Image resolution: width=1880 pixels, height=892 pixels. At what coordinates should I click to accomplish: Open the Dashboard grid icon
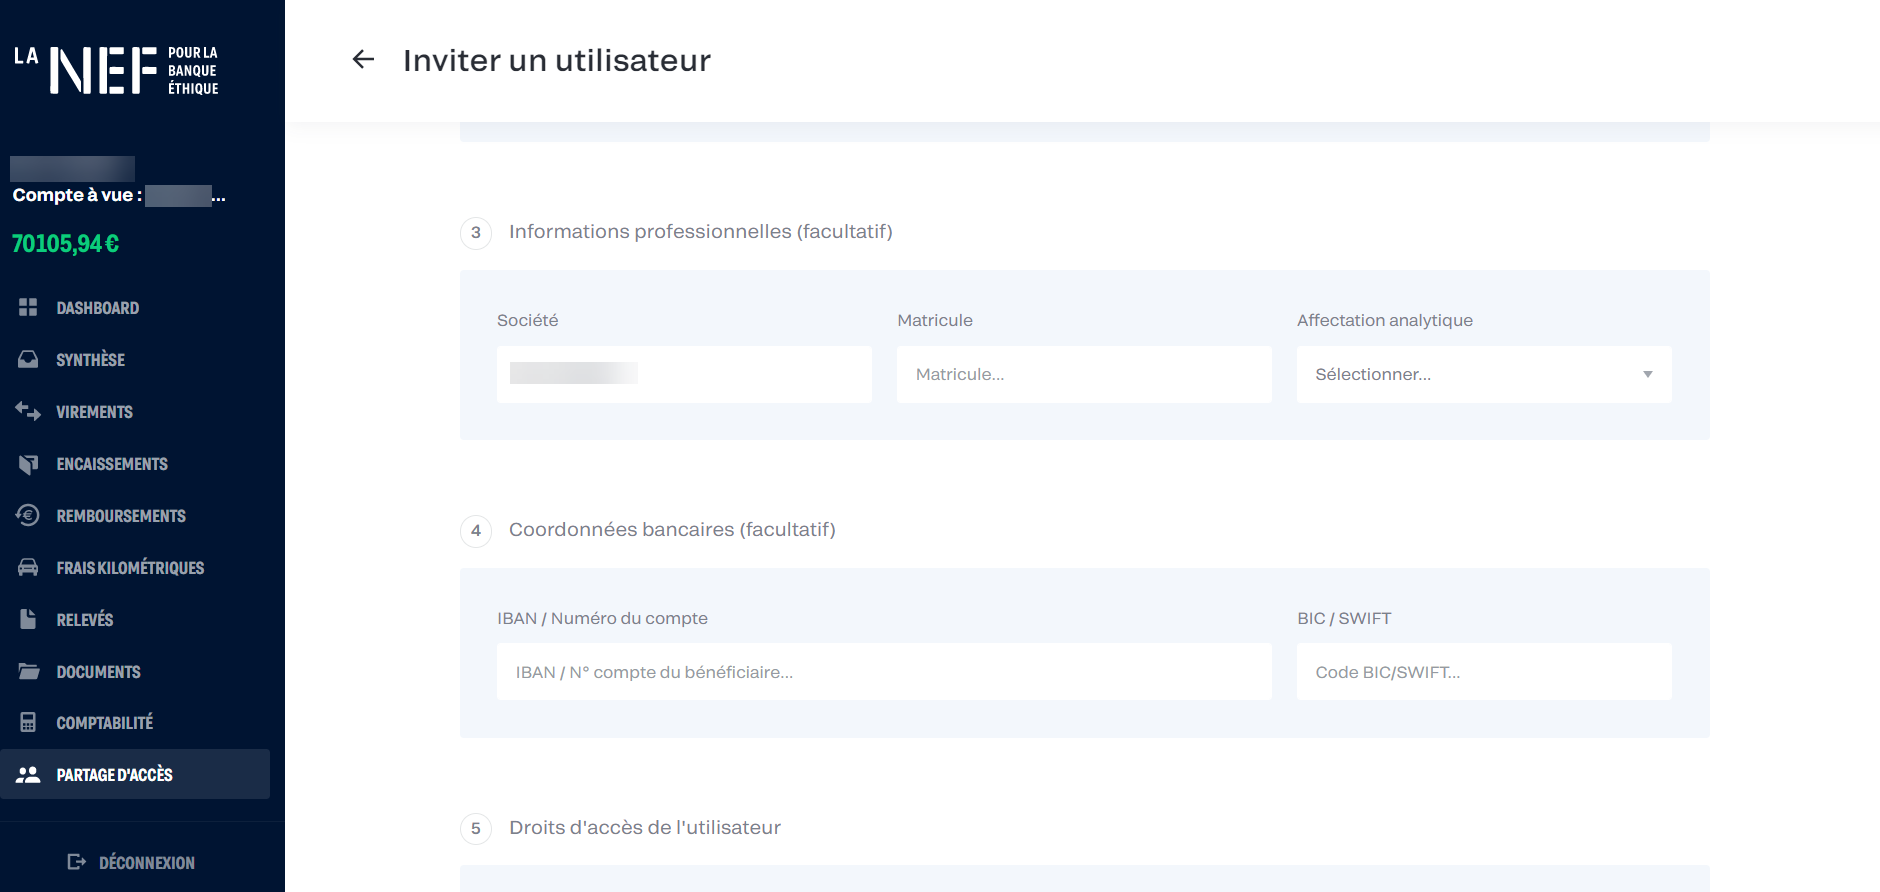pos(28,307)
